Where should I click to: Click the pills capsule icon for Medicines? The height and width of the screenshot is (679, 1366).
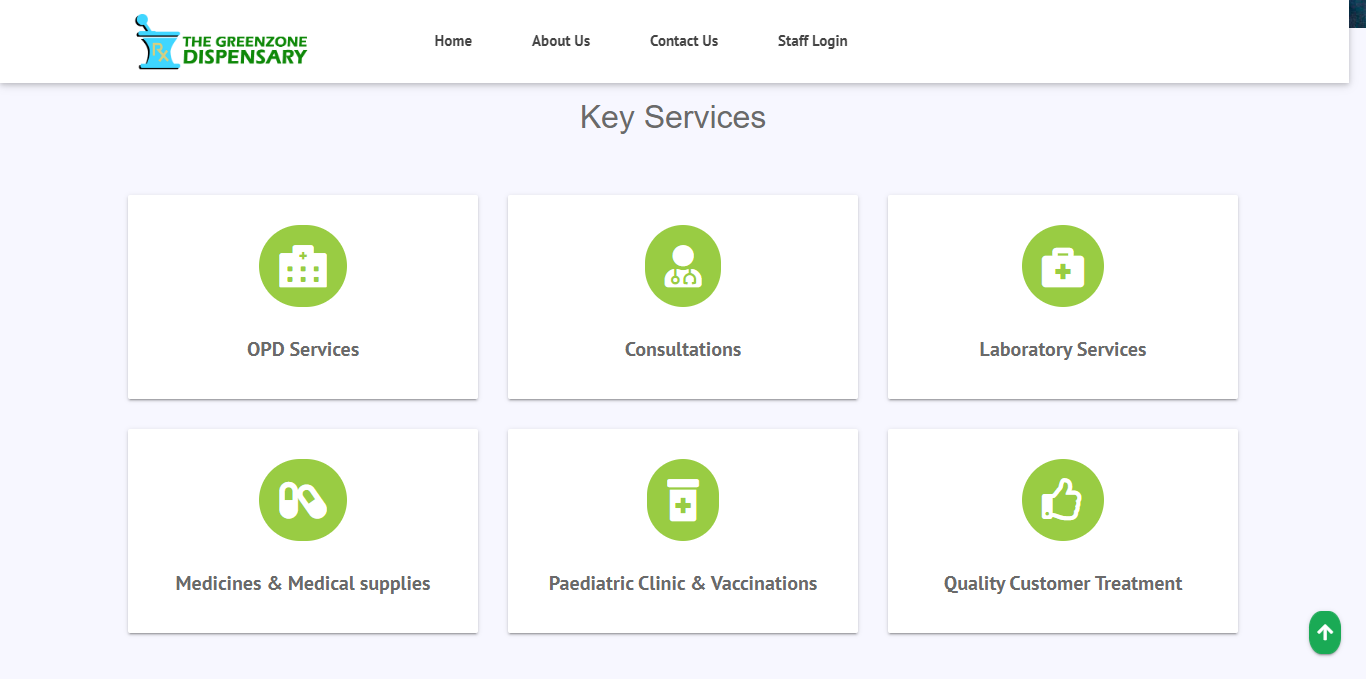pos(303,500)
